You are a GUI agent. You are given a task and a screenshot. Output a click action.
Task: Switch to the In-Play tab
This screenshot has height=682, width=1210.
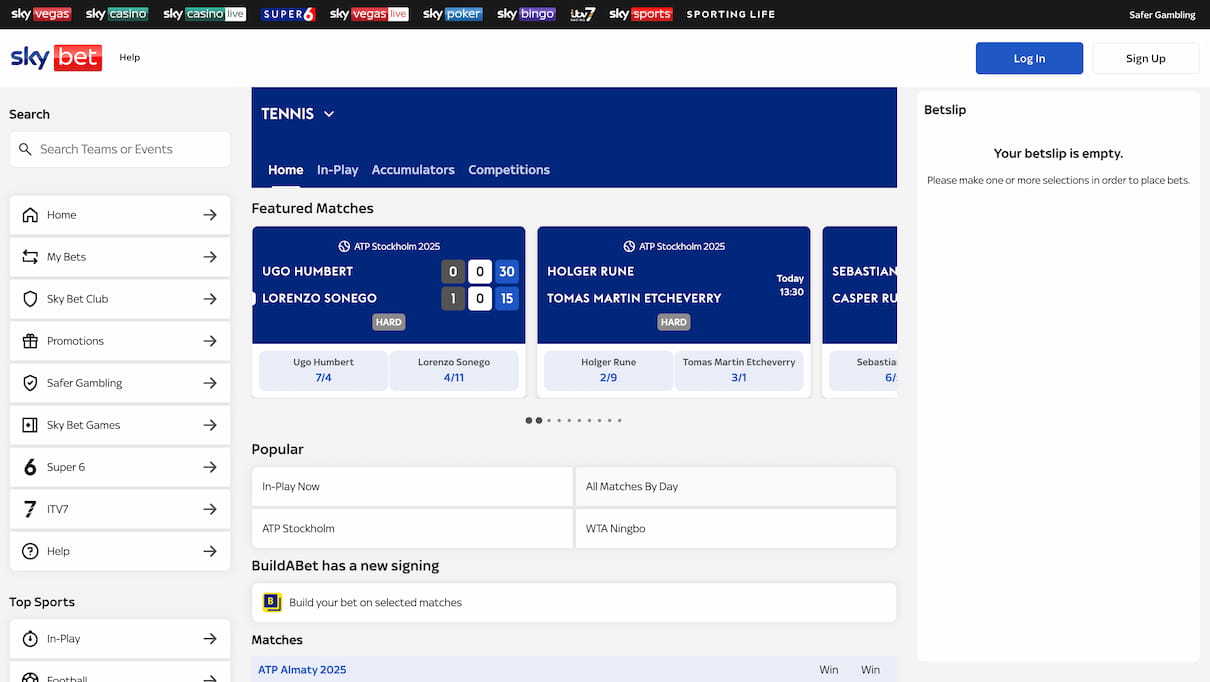point(337,169)
